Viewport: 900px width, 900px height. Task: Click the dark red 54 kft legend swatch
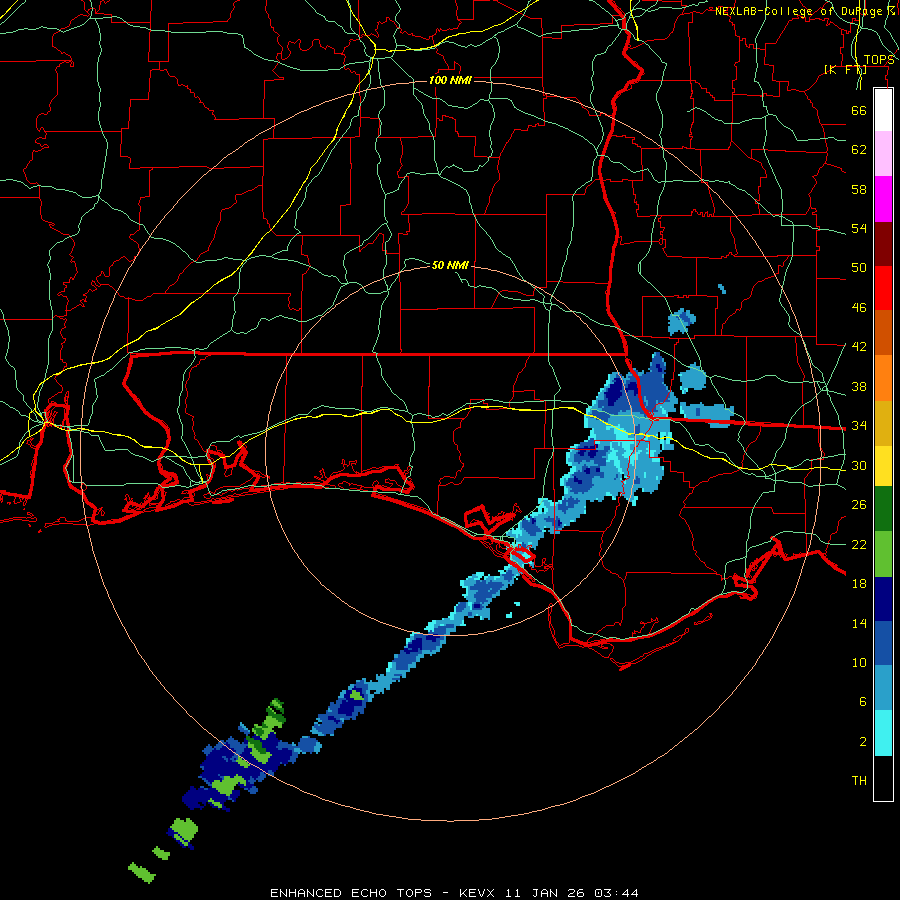coord(883,244)
